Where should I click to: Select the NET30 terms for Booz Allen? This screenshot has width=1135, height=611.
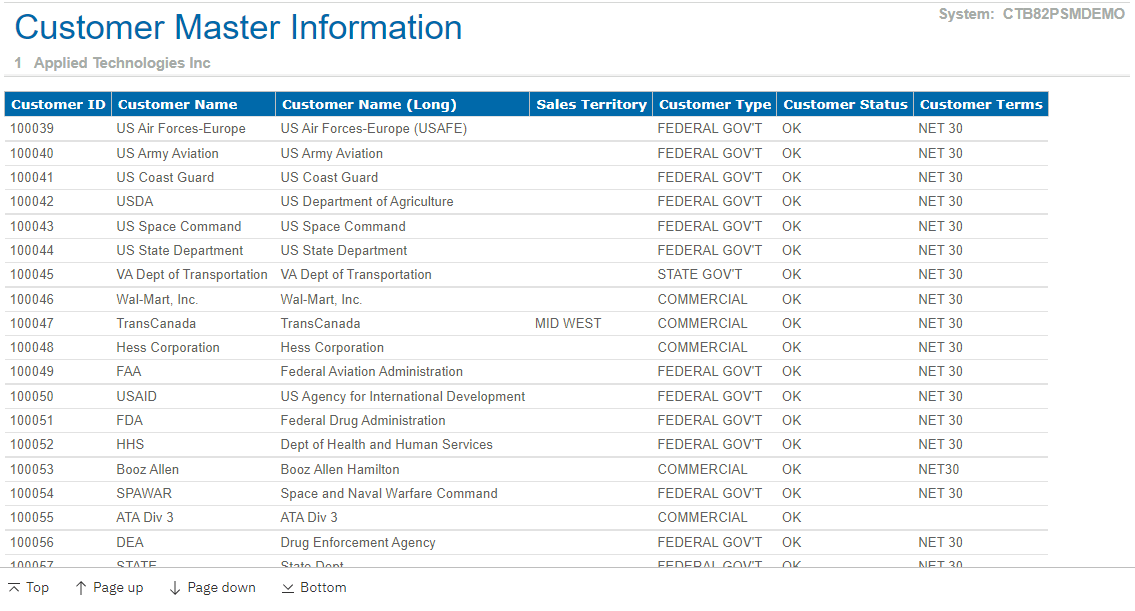coord(939,469)
